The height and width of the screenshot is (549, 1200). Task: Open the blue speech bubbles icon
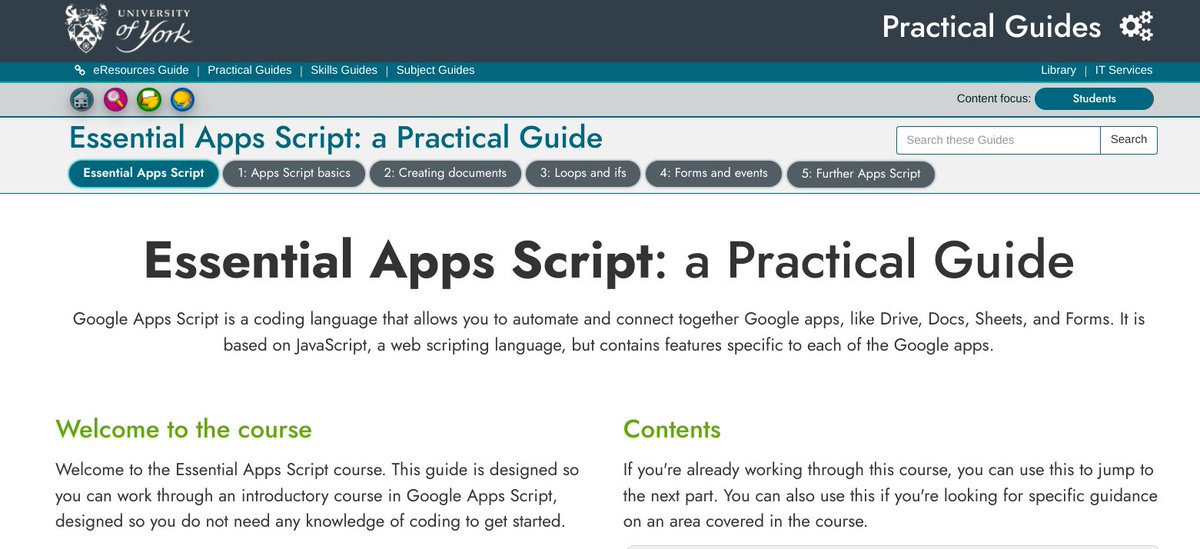coord(182,99)
